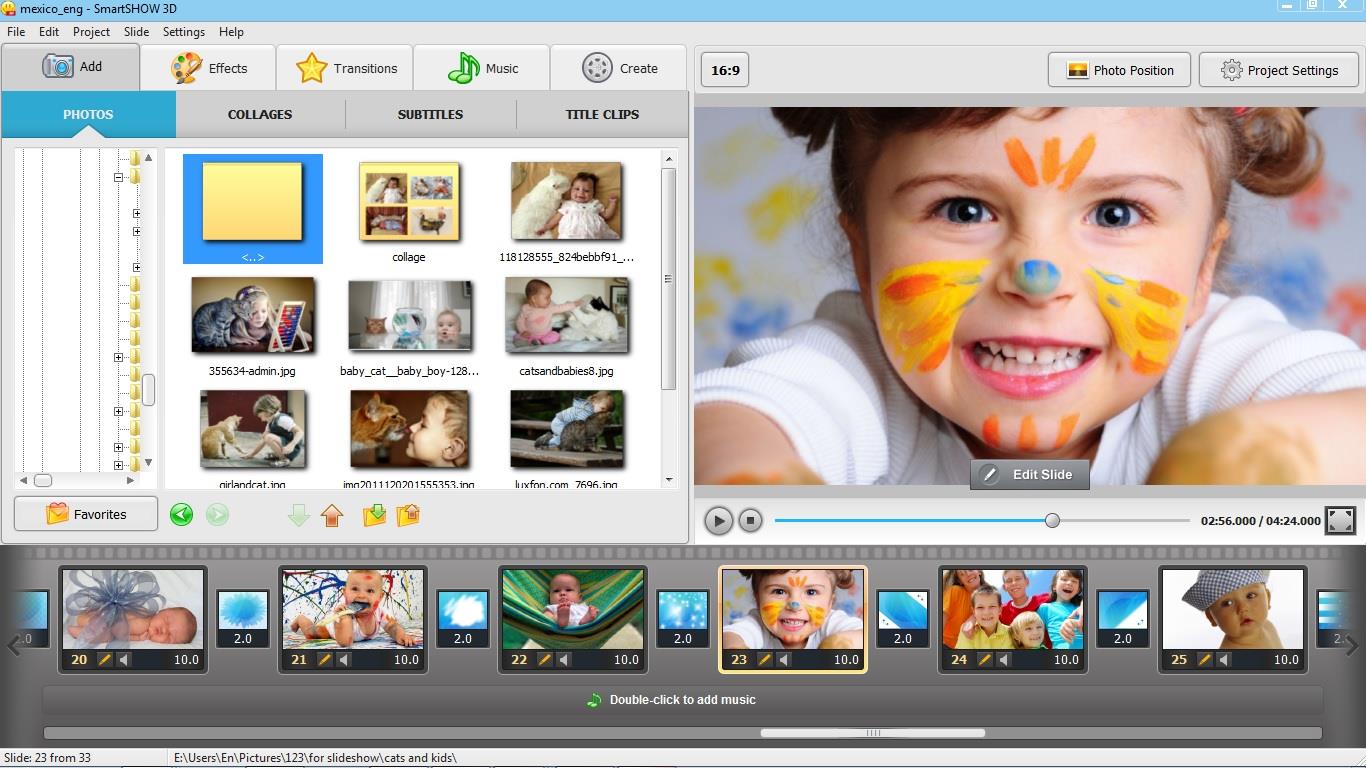Select slide 24 group of kids thumbnail
This screenshot has height=768, width=1366.
[1013, 609]
